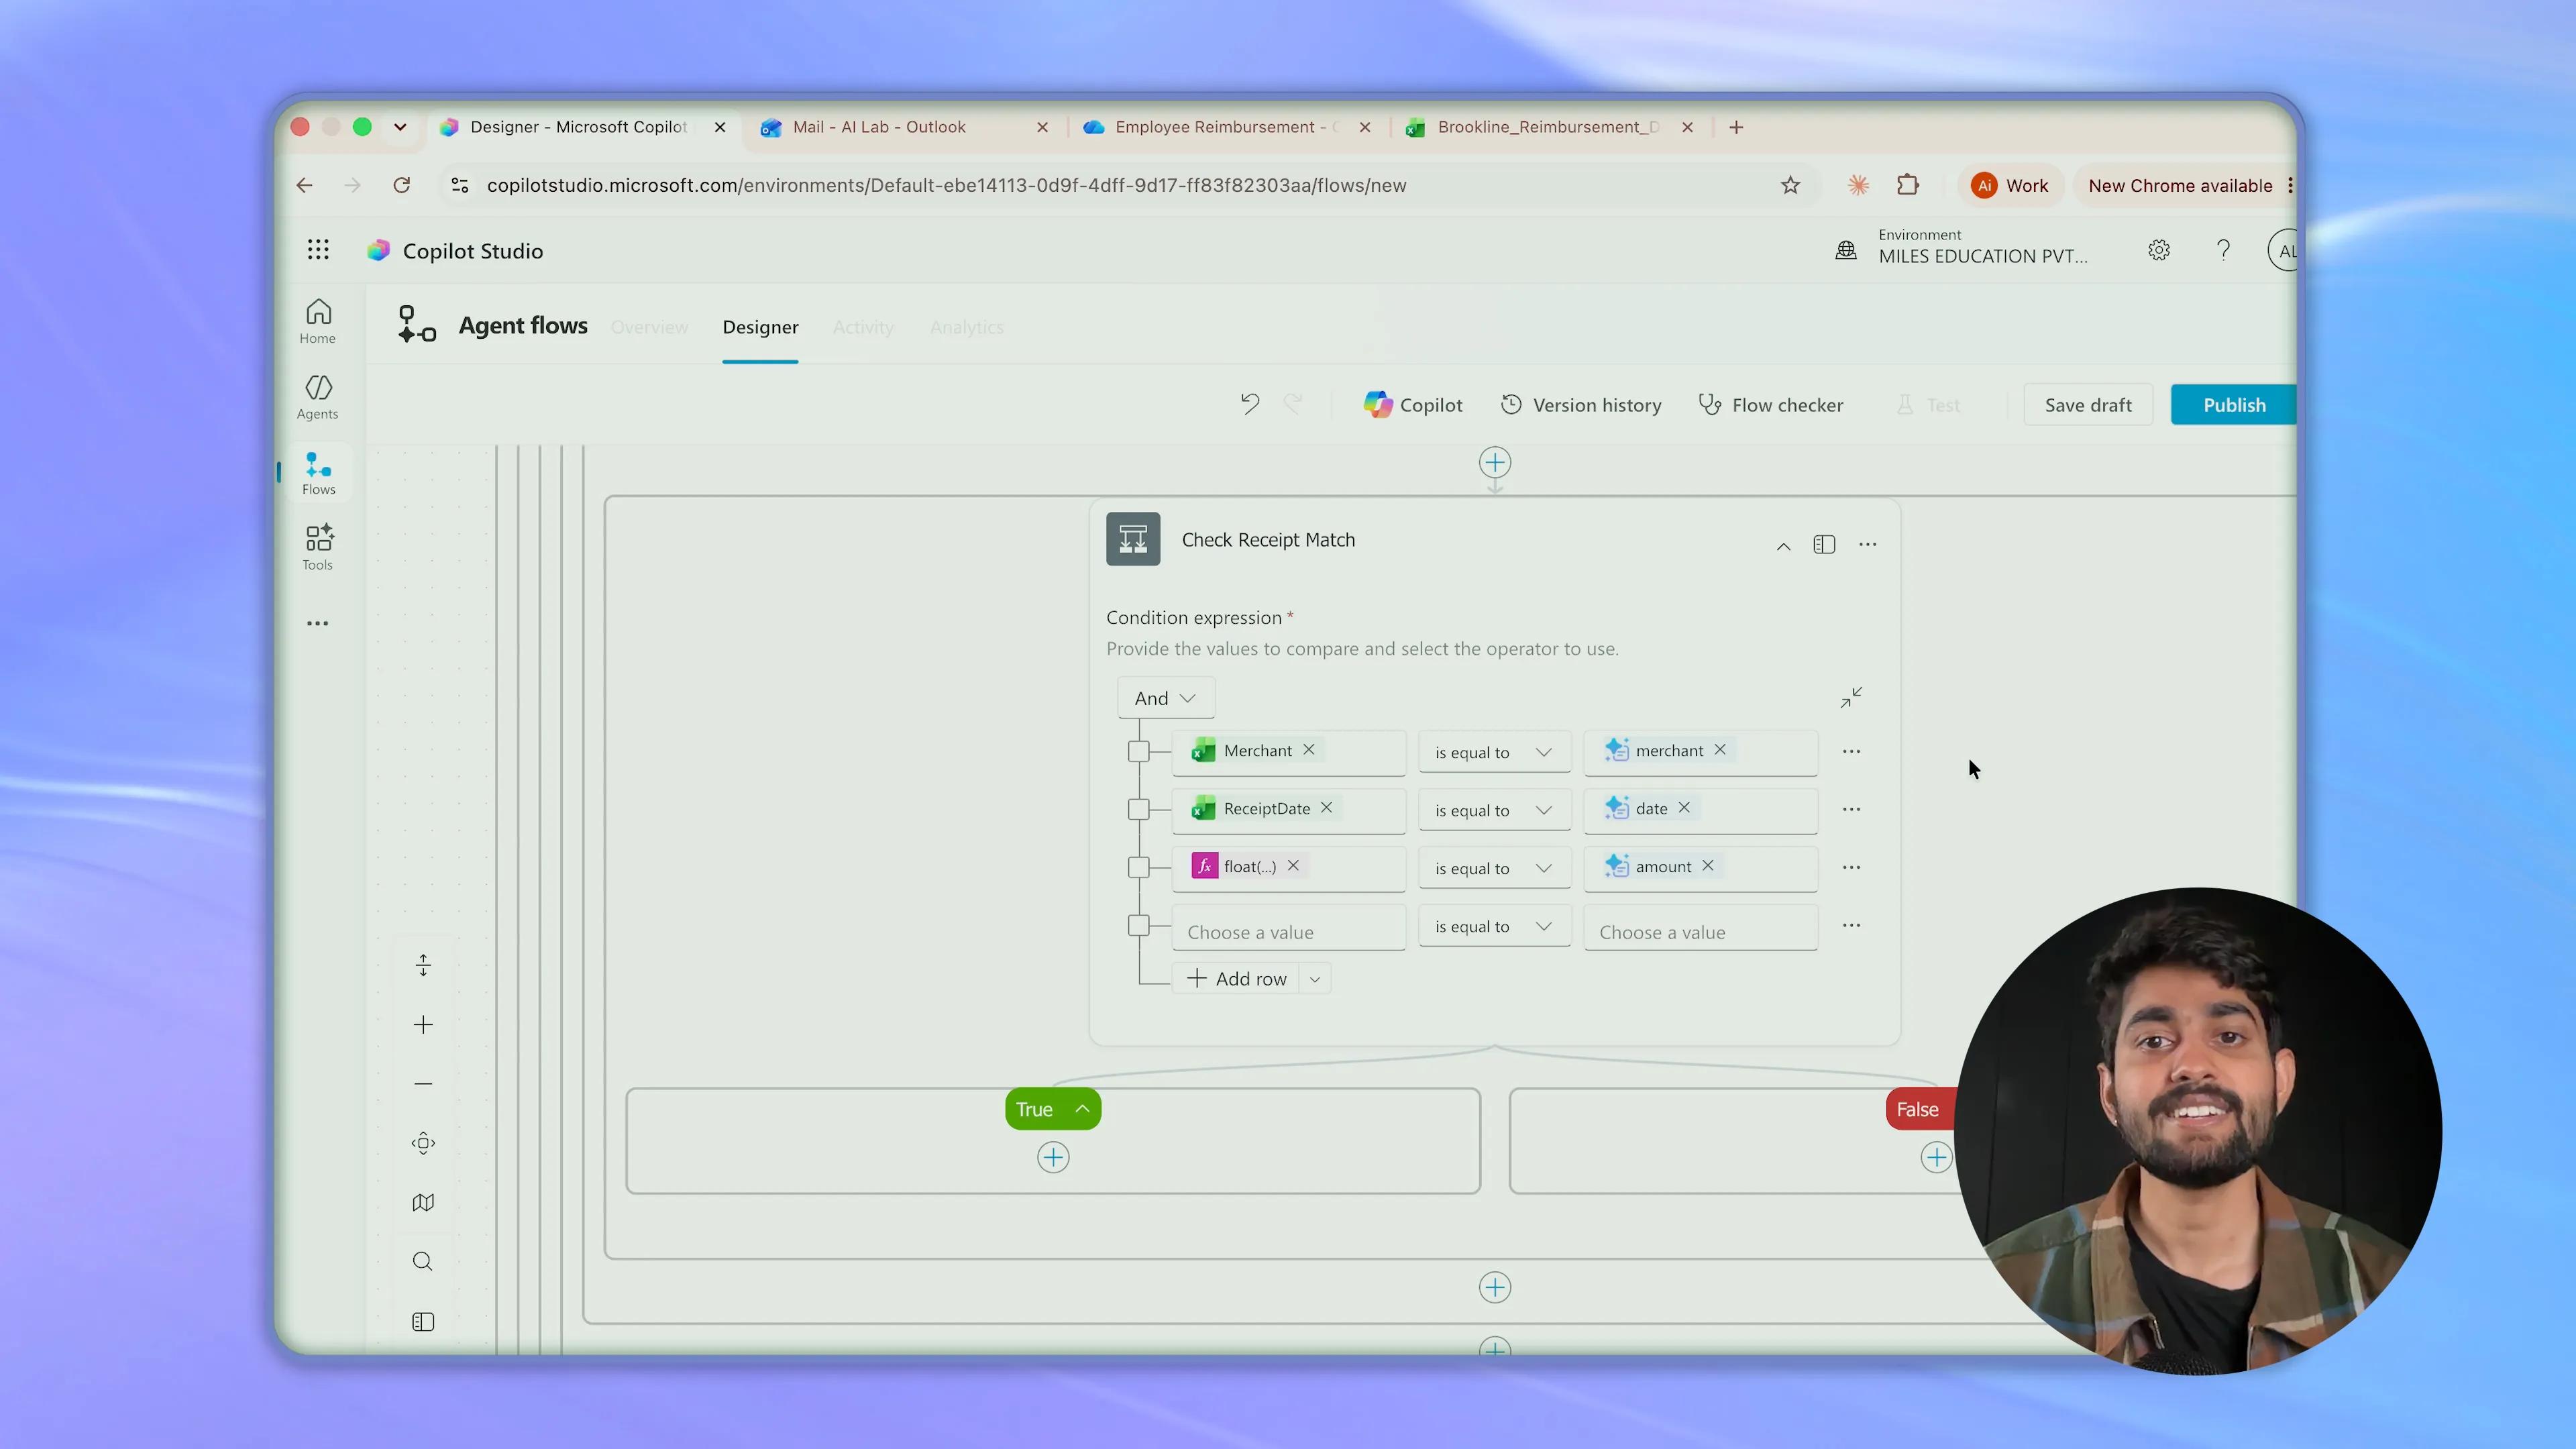Open row options for the ReceiptDate condition
The height and width of the screenshot is (1449, 2576).
1851,809
